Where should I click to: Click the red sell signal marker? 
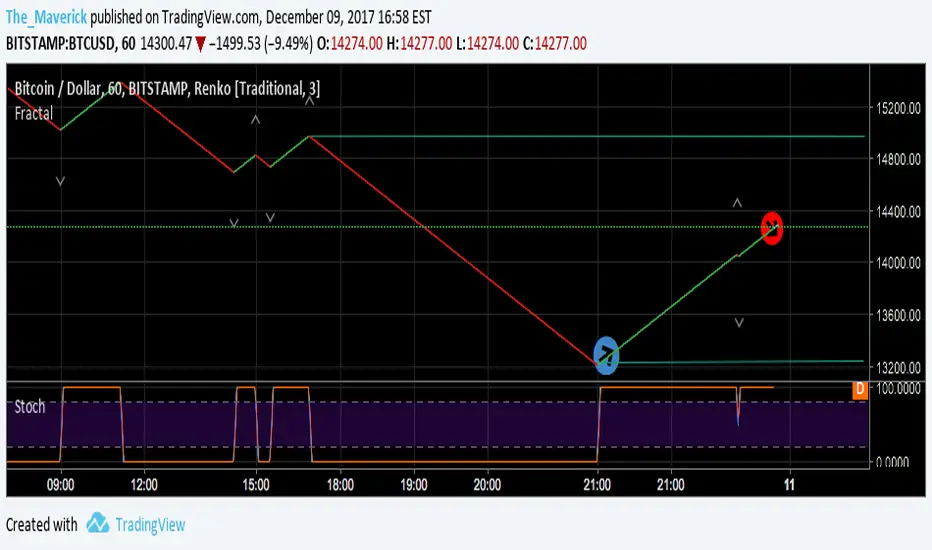click(772, 228)
